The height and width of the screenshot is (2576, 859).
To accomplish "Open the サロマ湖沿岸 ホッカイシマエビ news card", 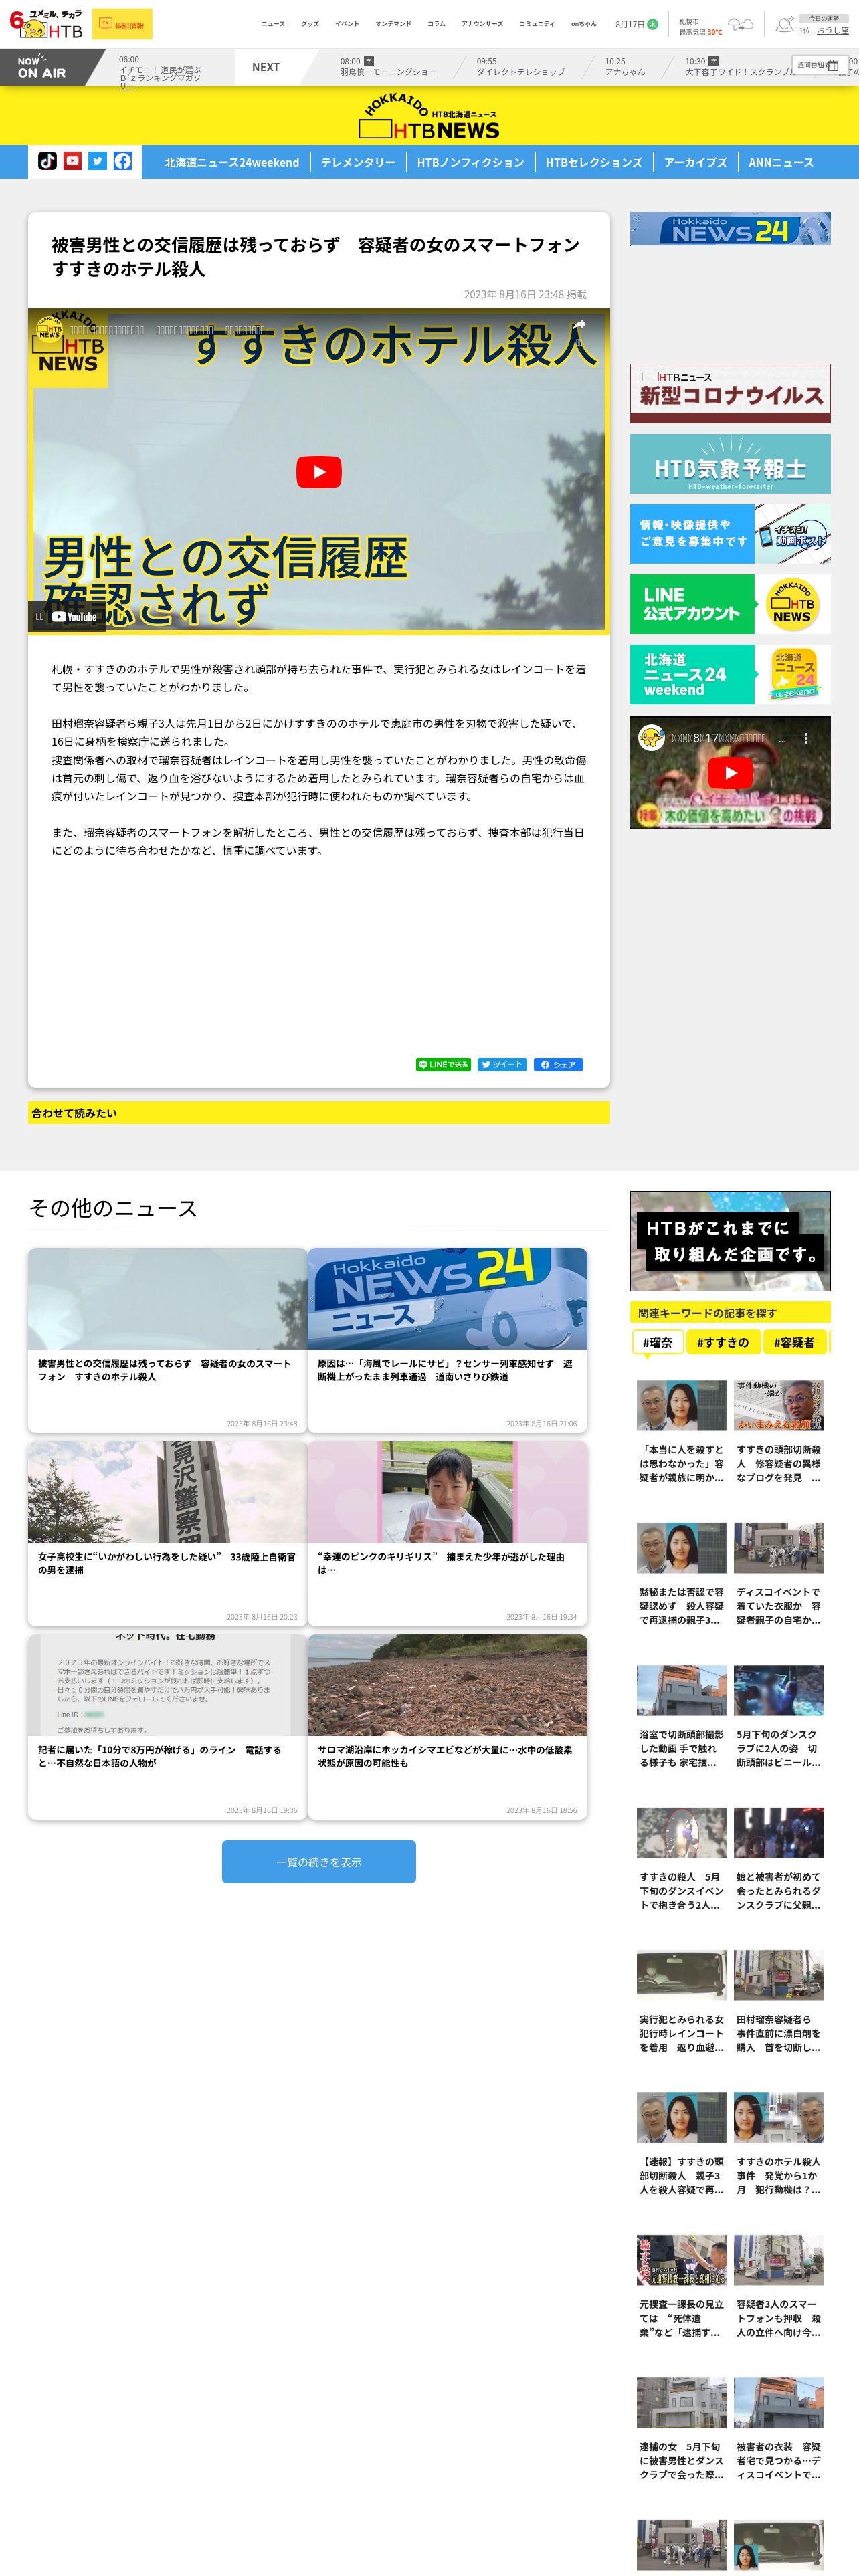I will pyautogui.click(x=447, y=1726).
